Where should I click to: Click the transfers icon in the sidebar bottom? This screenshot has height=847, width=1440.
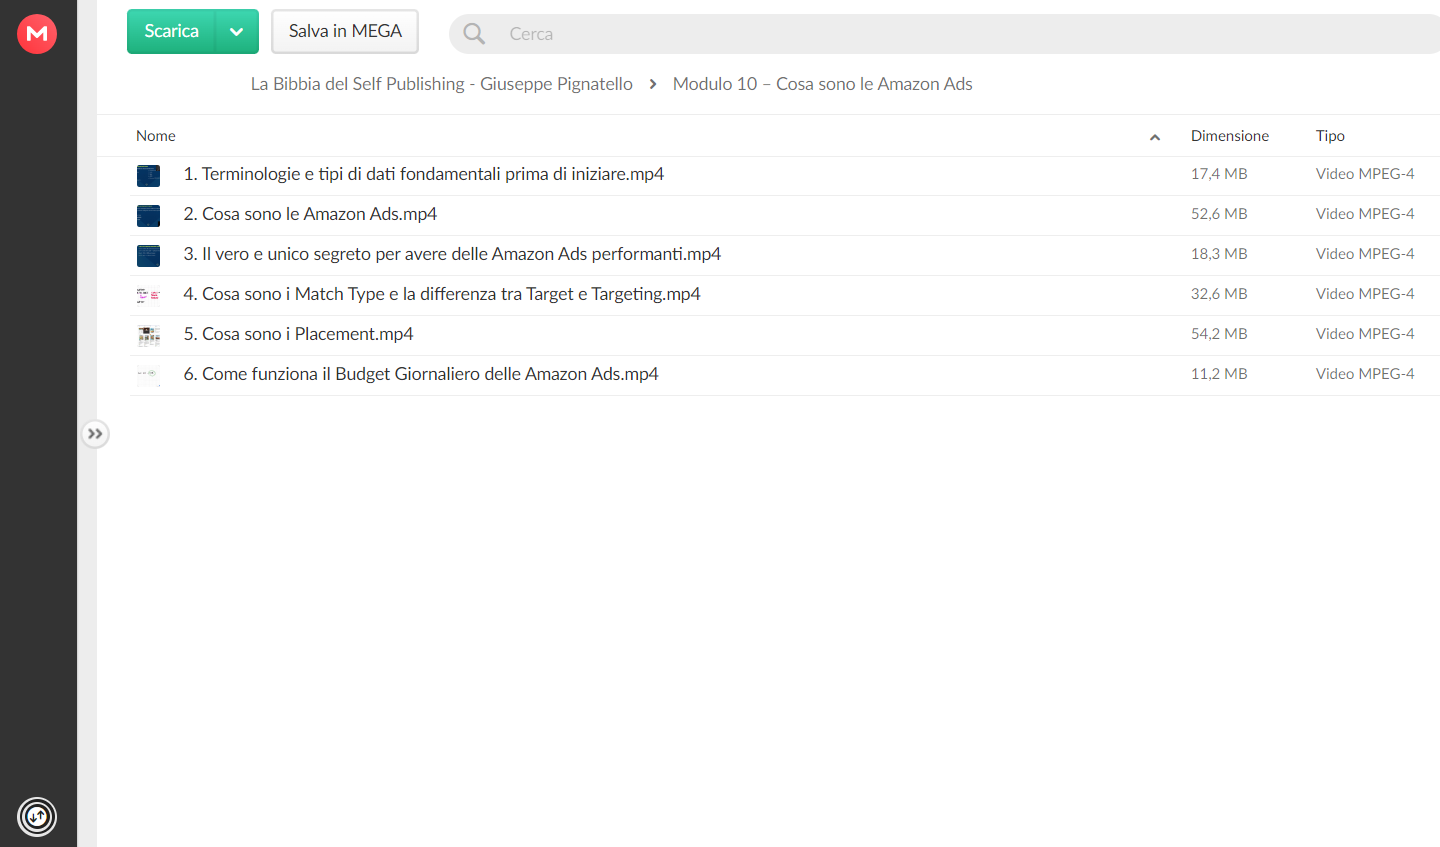pos(37,817)
